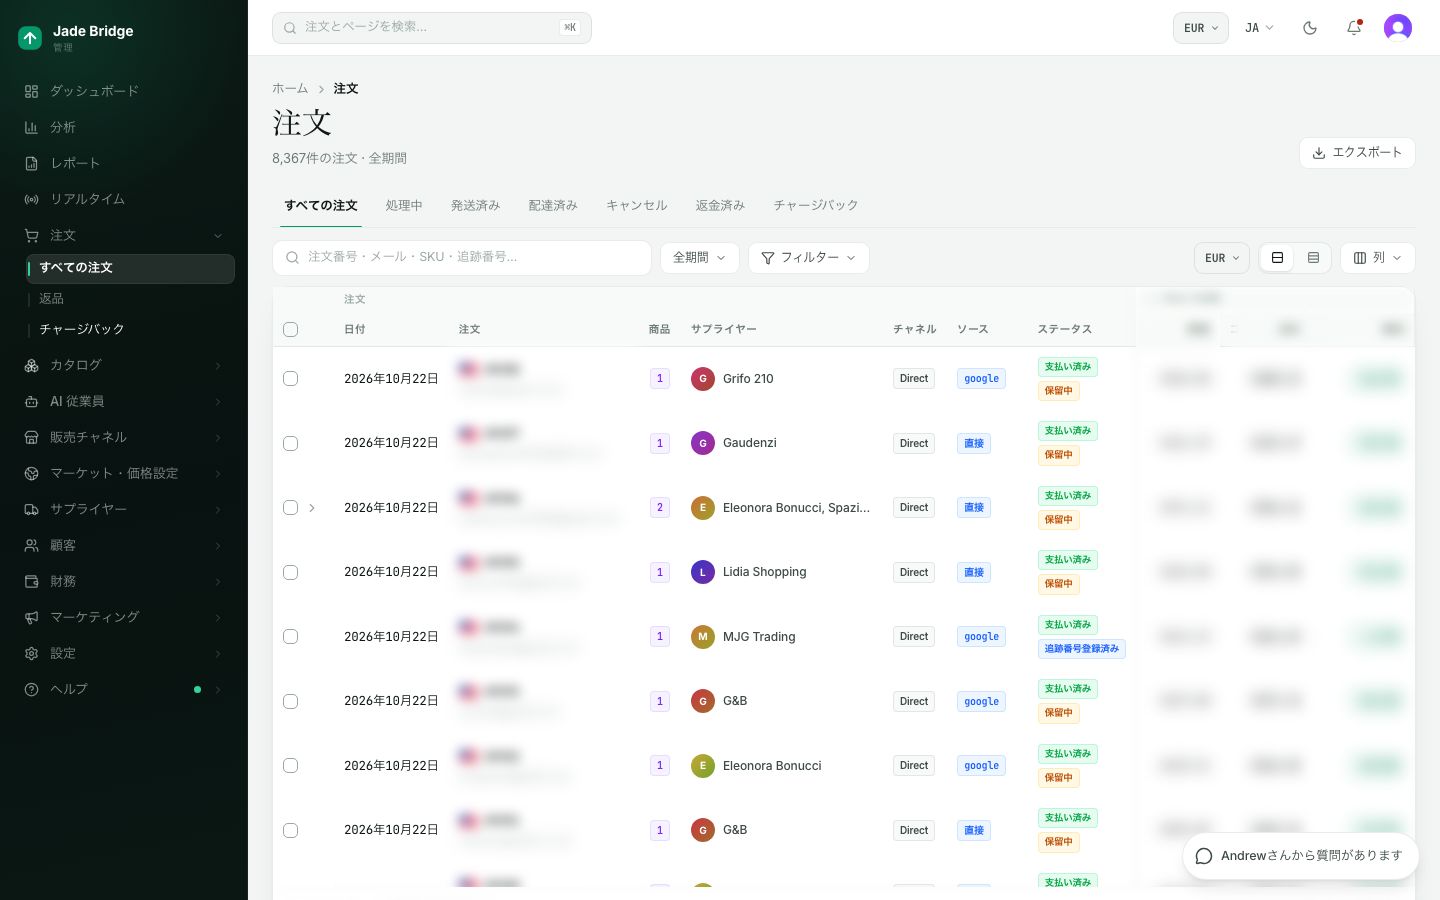Open the EUR currency dropdown above the table
Viewport: 1440px width, 900px height.
coord(1222,258)
